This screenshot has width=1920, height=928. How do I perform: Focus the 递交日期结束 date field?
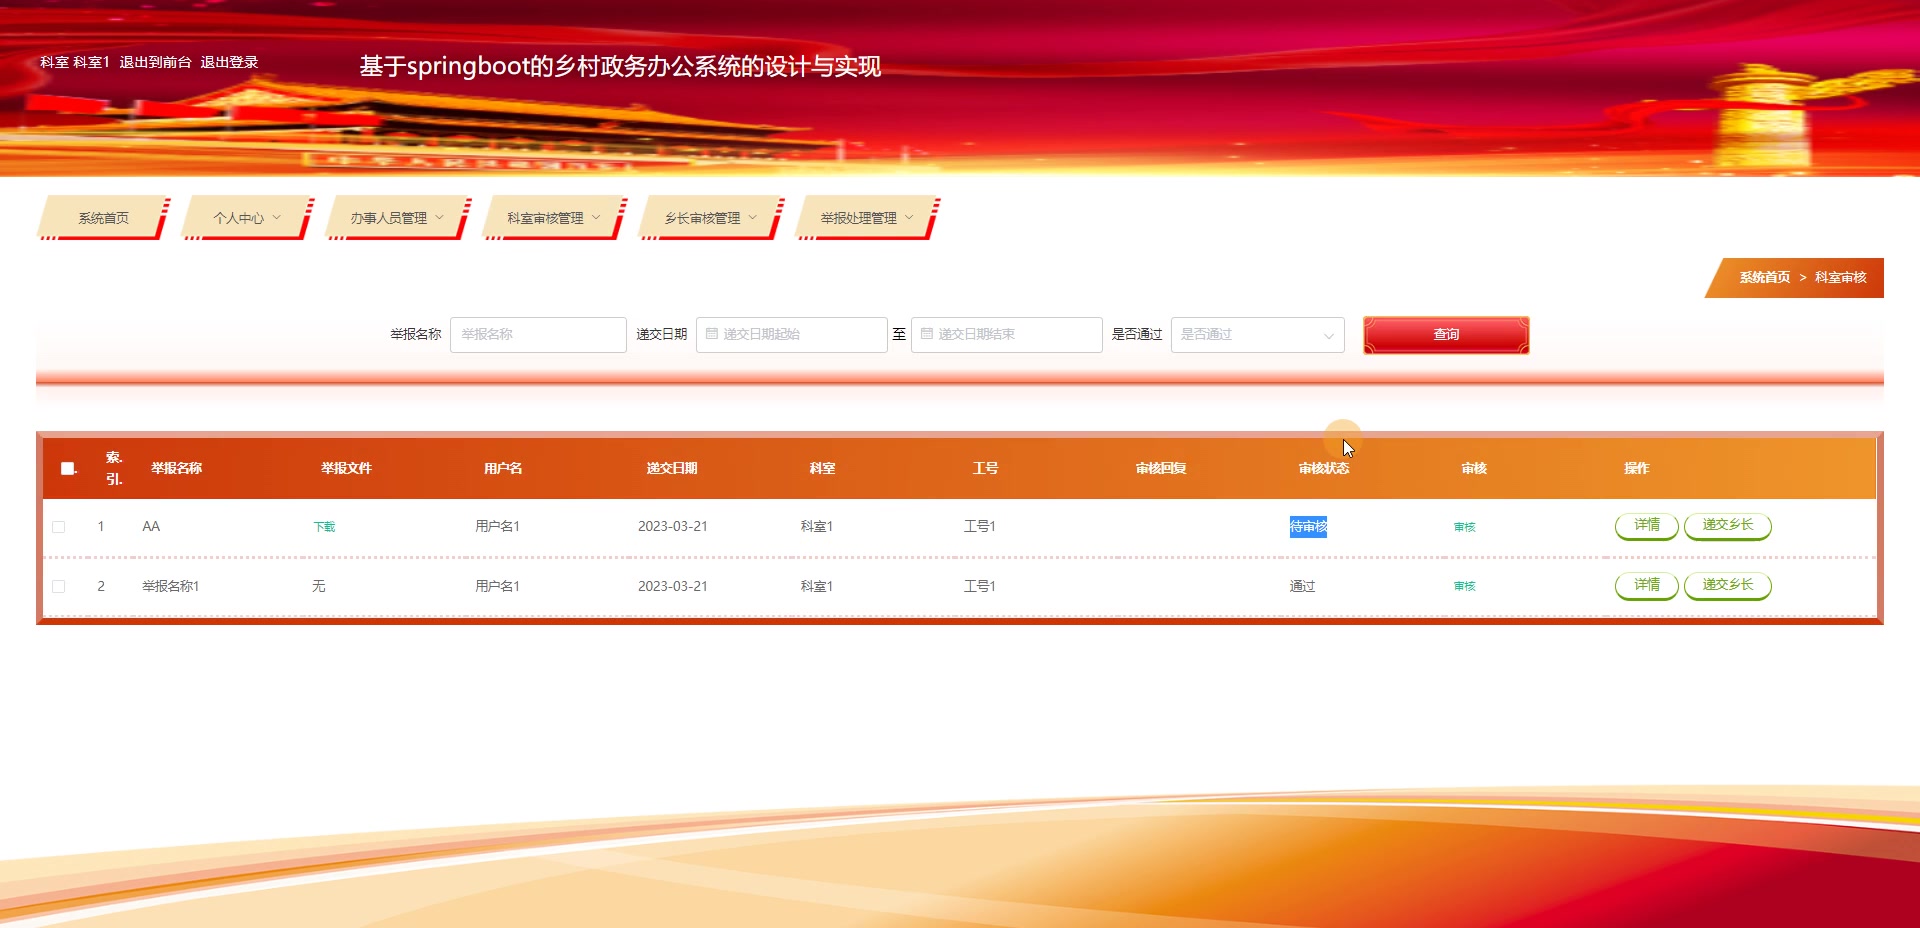pos(1006,335)
